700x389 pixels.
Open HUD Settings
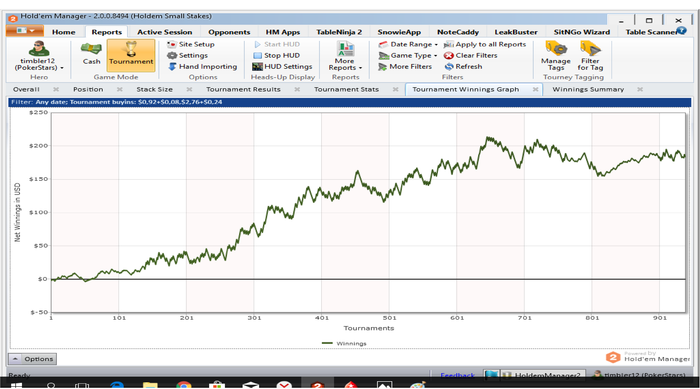coord(282,67)
